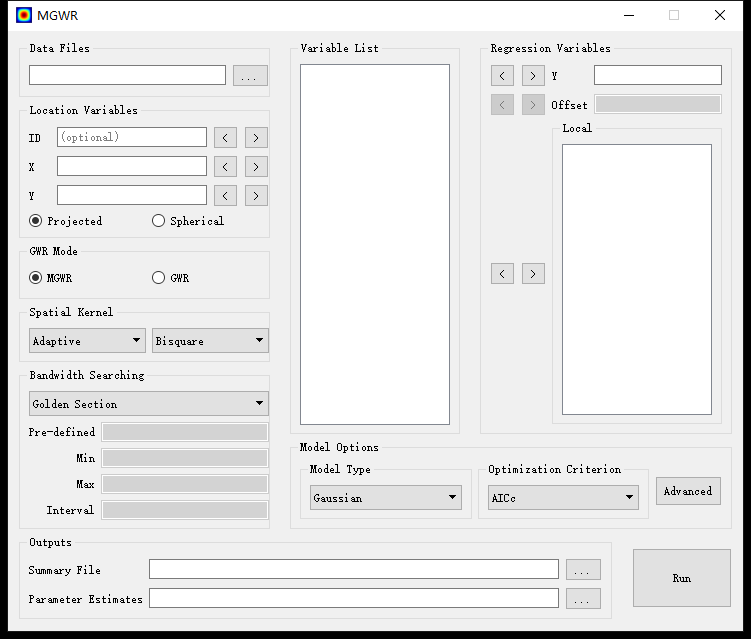This screenshot has width=751, height=639.
Task: Browse for the Summary File output
Action: pyautogui.click(x=583, y=570)
